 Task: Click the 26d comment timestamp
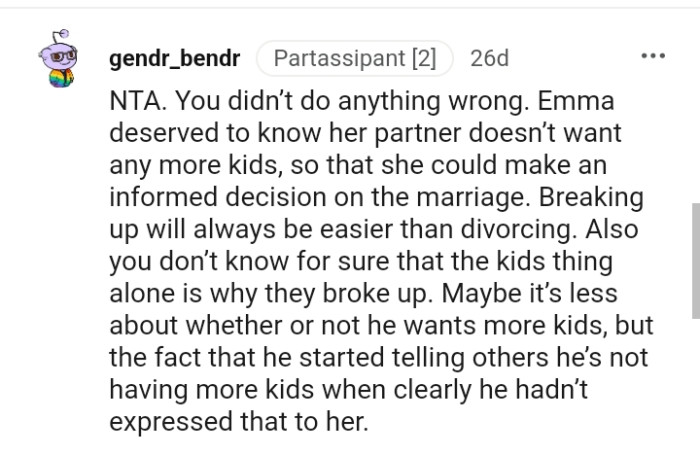tap(489, 58)
